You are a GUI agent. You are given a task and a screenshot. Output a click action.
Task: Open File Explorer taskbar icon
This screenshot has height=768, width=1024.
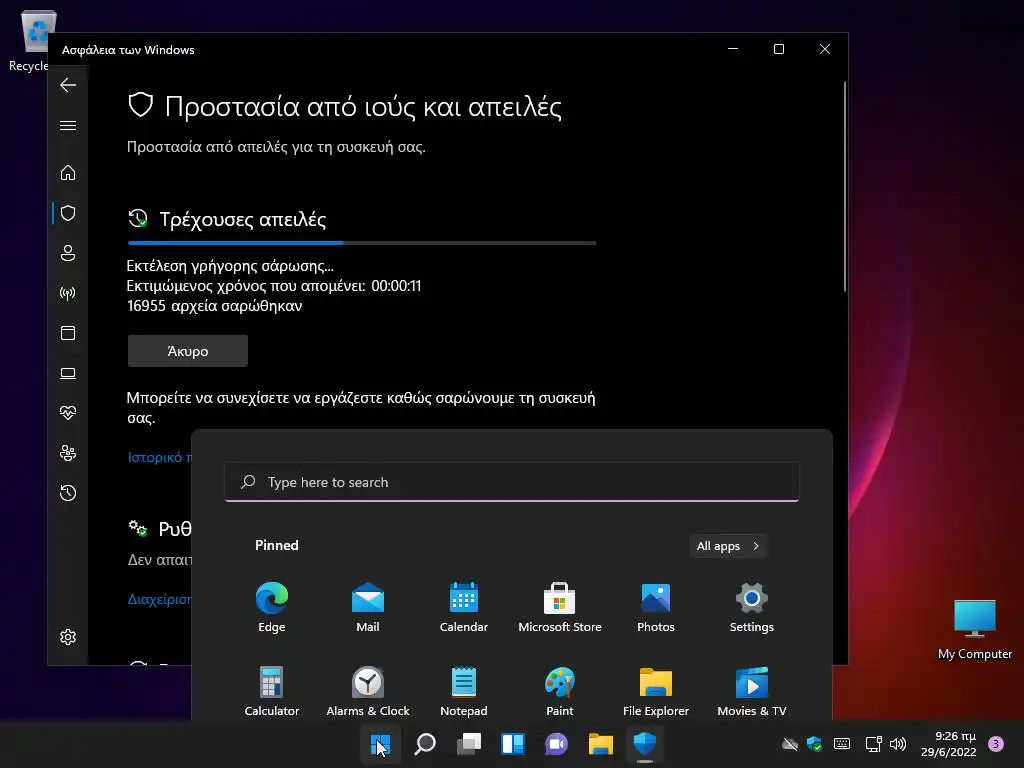(x=601, y=744)
